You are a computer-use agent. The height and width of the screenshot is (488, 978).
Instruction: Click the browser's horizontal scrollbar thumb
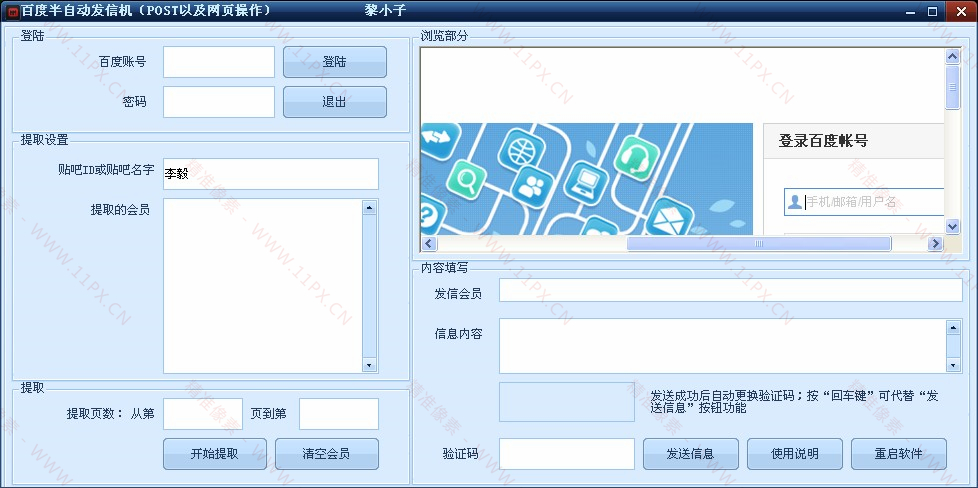(758, 243)
